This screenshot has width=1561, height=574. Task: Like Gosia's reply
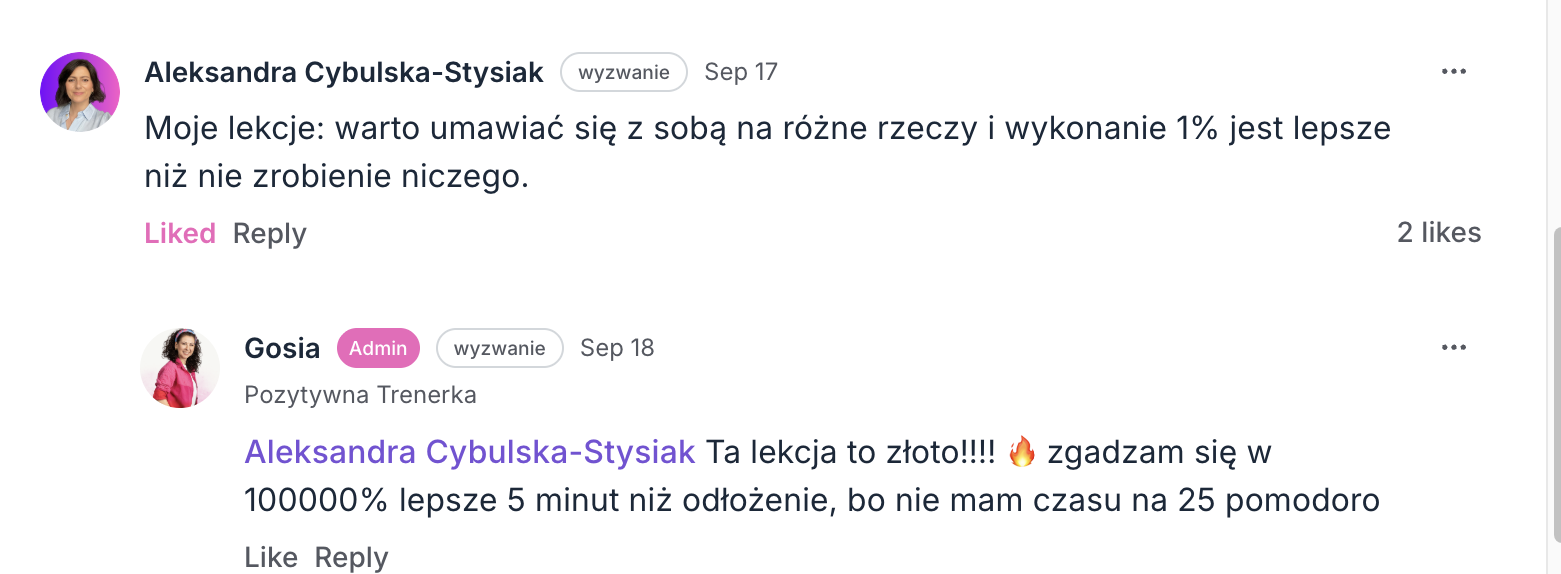tap(271, 557)
